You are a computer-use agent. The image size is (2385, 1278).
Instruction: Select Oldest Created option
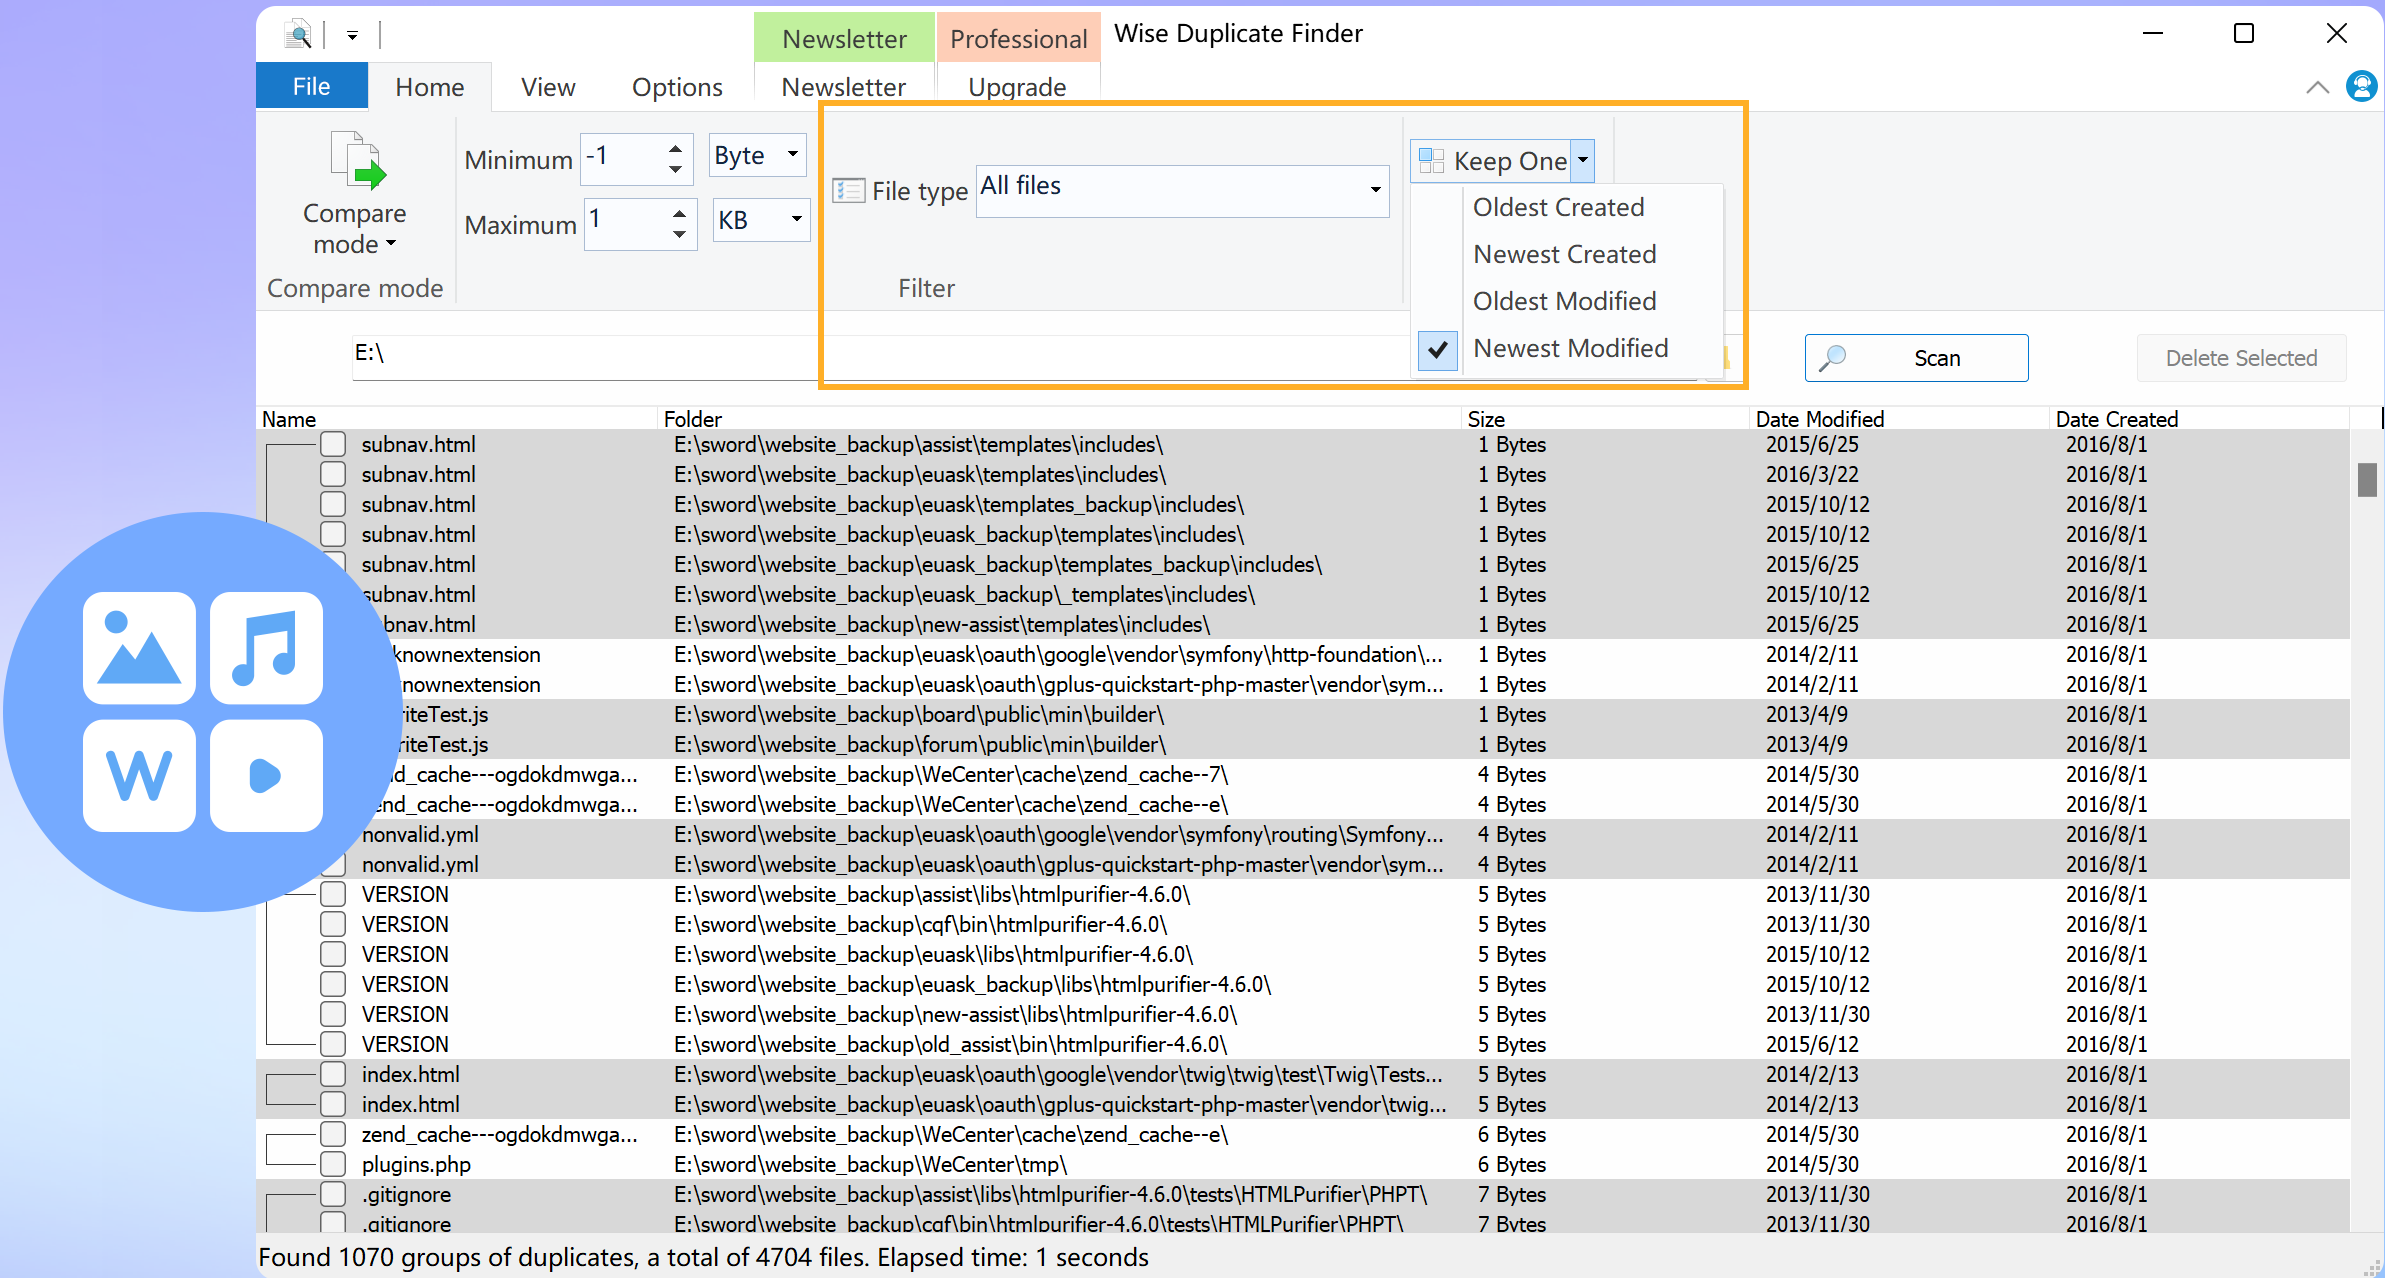[x=1558, y=207]
